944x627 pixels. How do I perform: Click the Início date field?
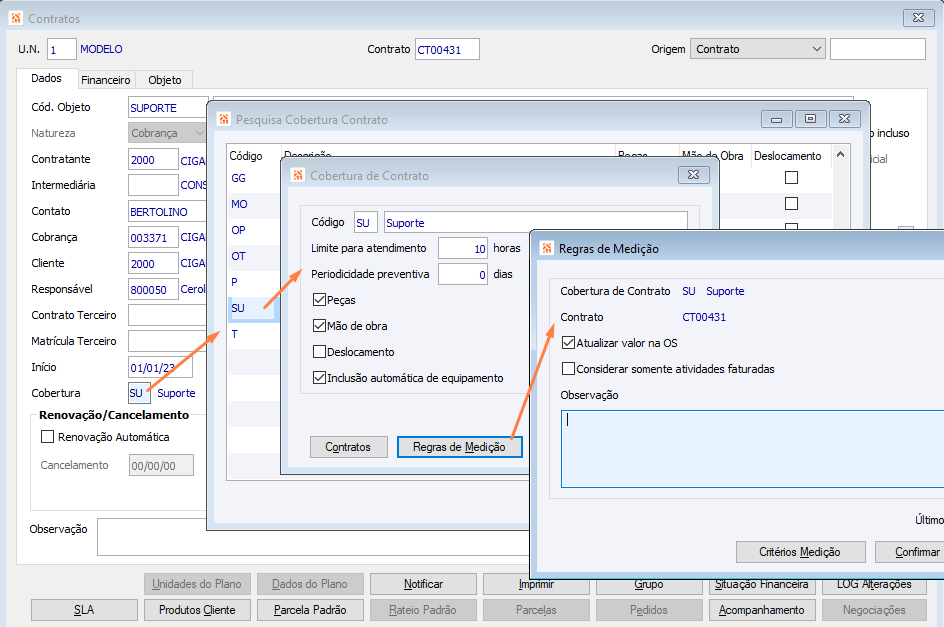pos(160,367)
